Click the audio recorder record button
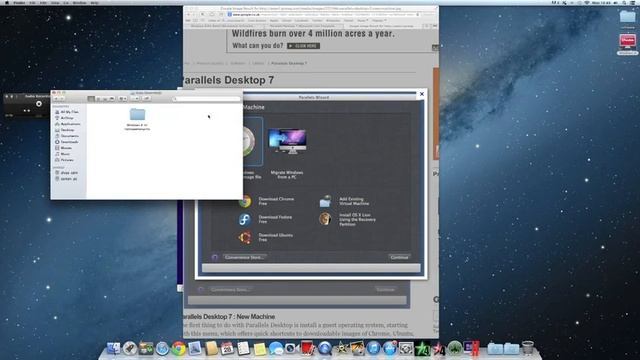Image resolution: width=640 pixels, height=360 pixels. click(39, 104)
